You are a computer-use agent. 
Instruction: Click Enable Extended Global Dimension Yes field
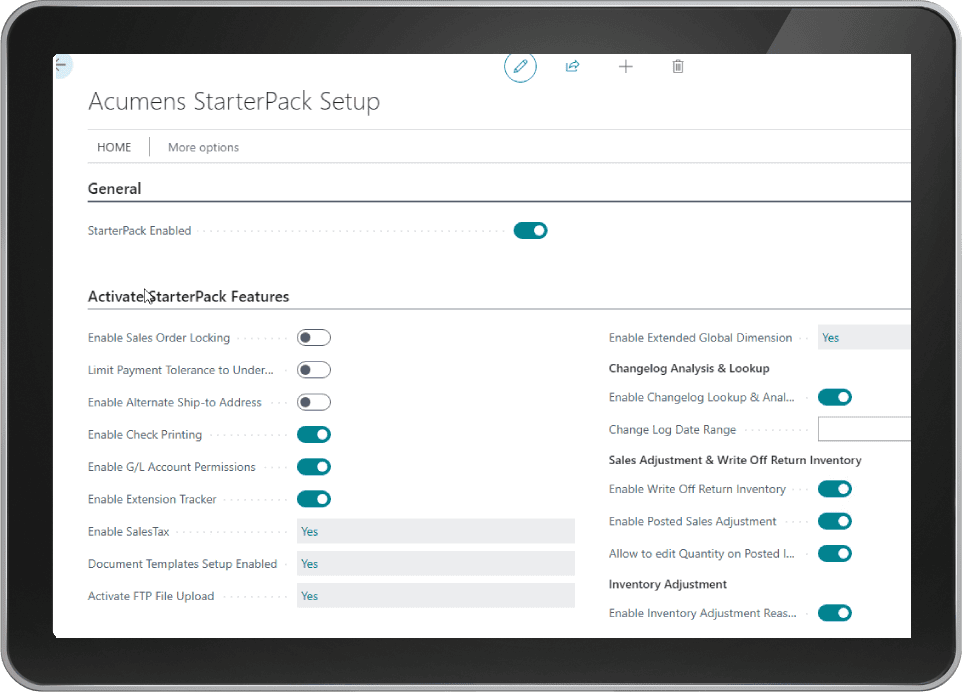pyautogui.click(x=864, y=338)
